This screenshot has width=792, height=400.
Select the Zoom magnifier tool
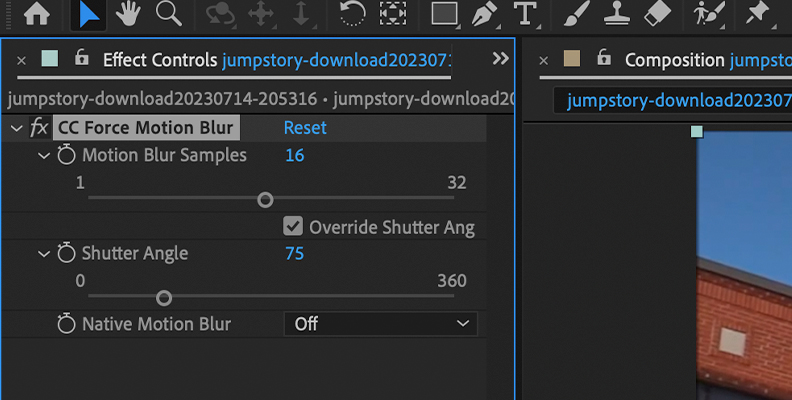169,13
